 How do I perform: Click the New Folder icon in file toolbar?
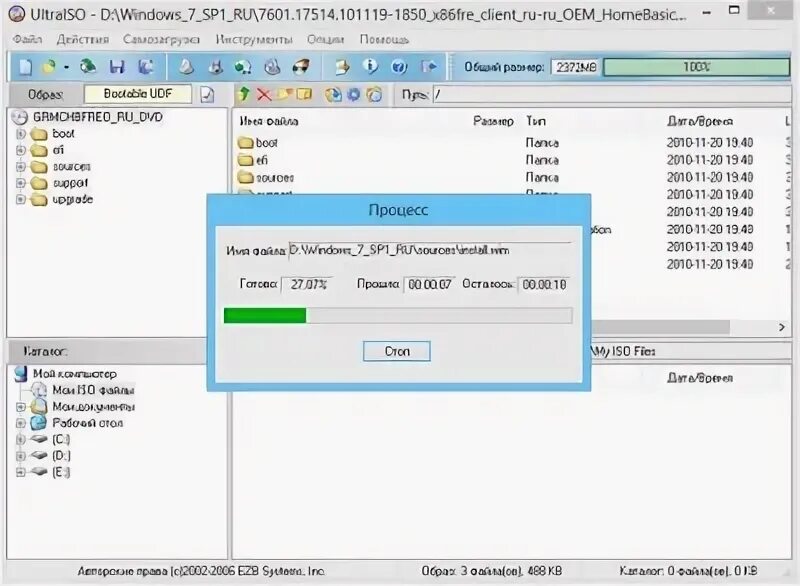(x=284, y=94)
